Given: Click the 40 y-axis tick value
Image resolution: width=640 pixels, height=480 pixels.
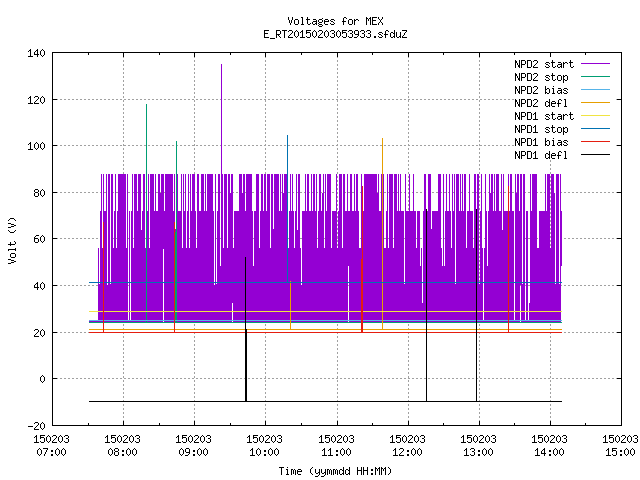Looking at the screenshot, I should coord(39,286).
